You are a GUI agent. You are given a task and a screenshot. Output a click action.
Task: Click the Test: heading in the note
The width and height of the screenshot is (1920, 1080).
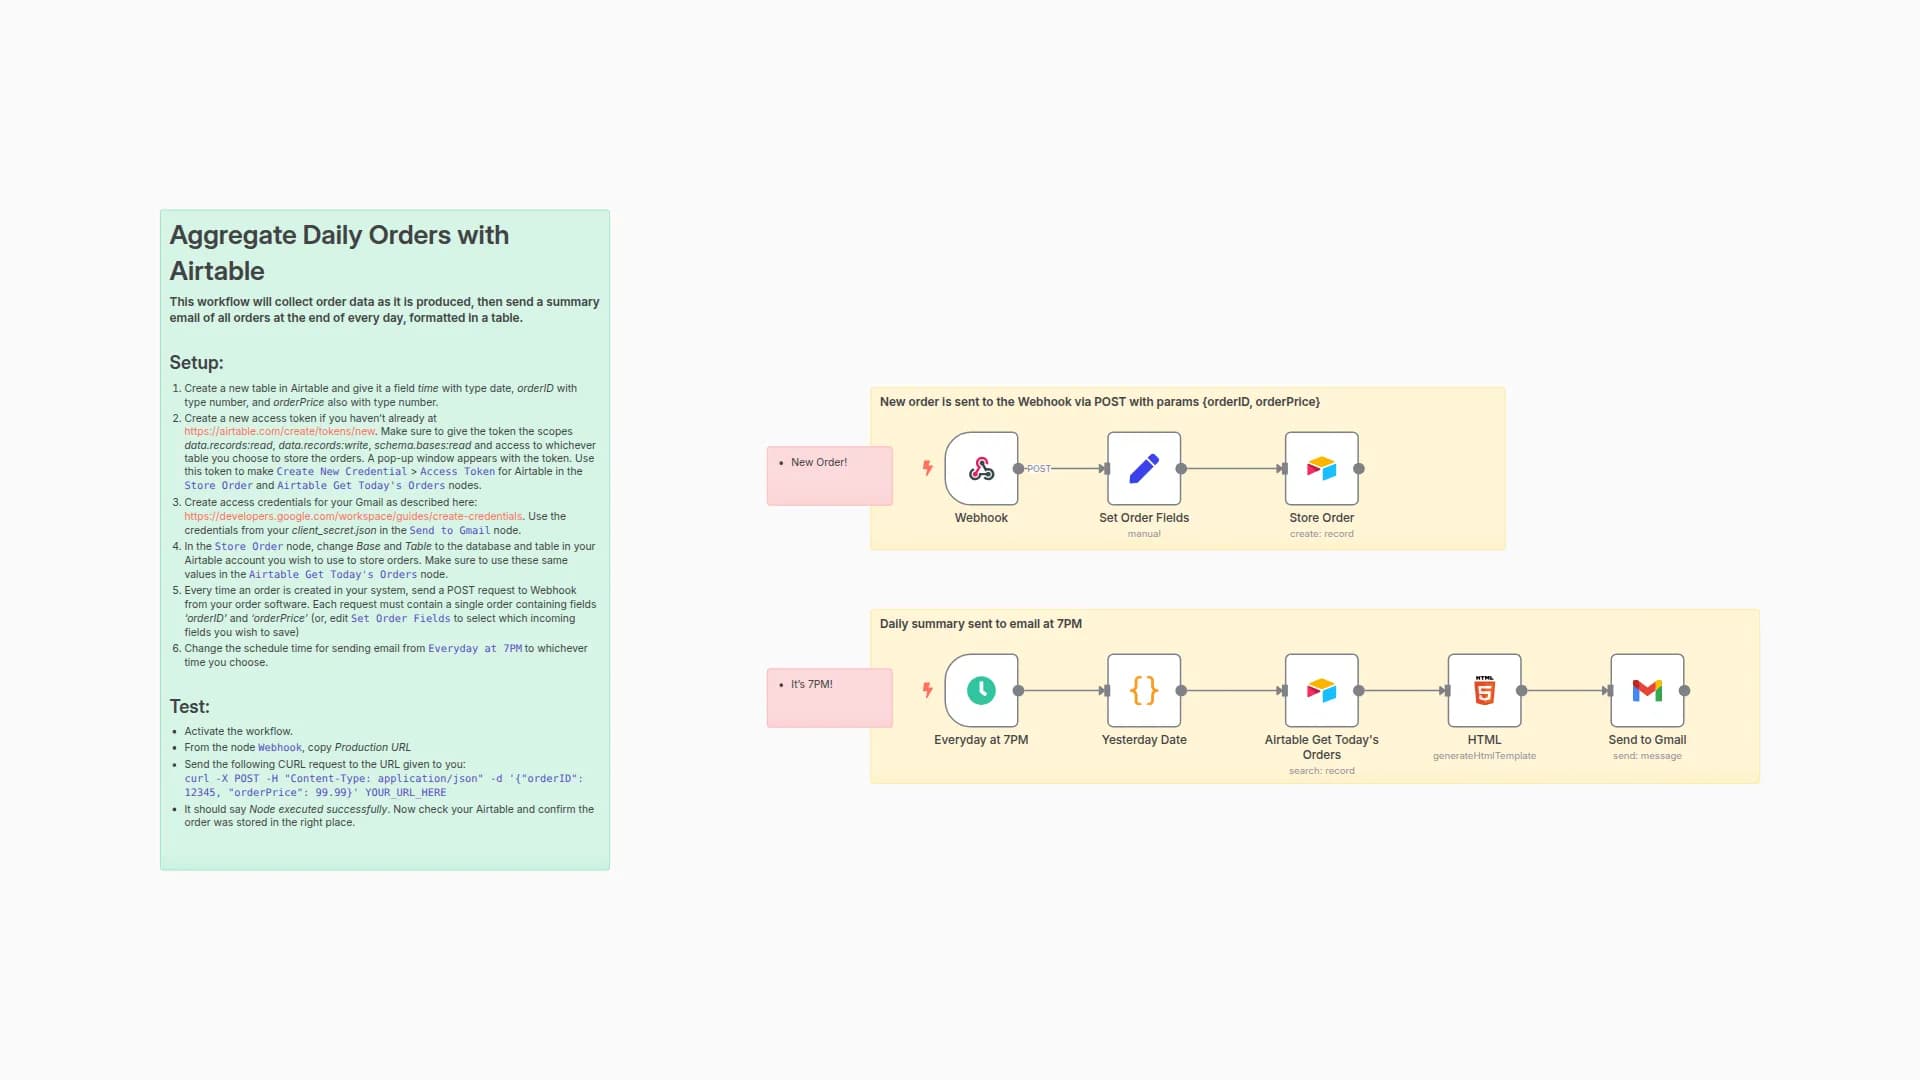tap(189, 707)
